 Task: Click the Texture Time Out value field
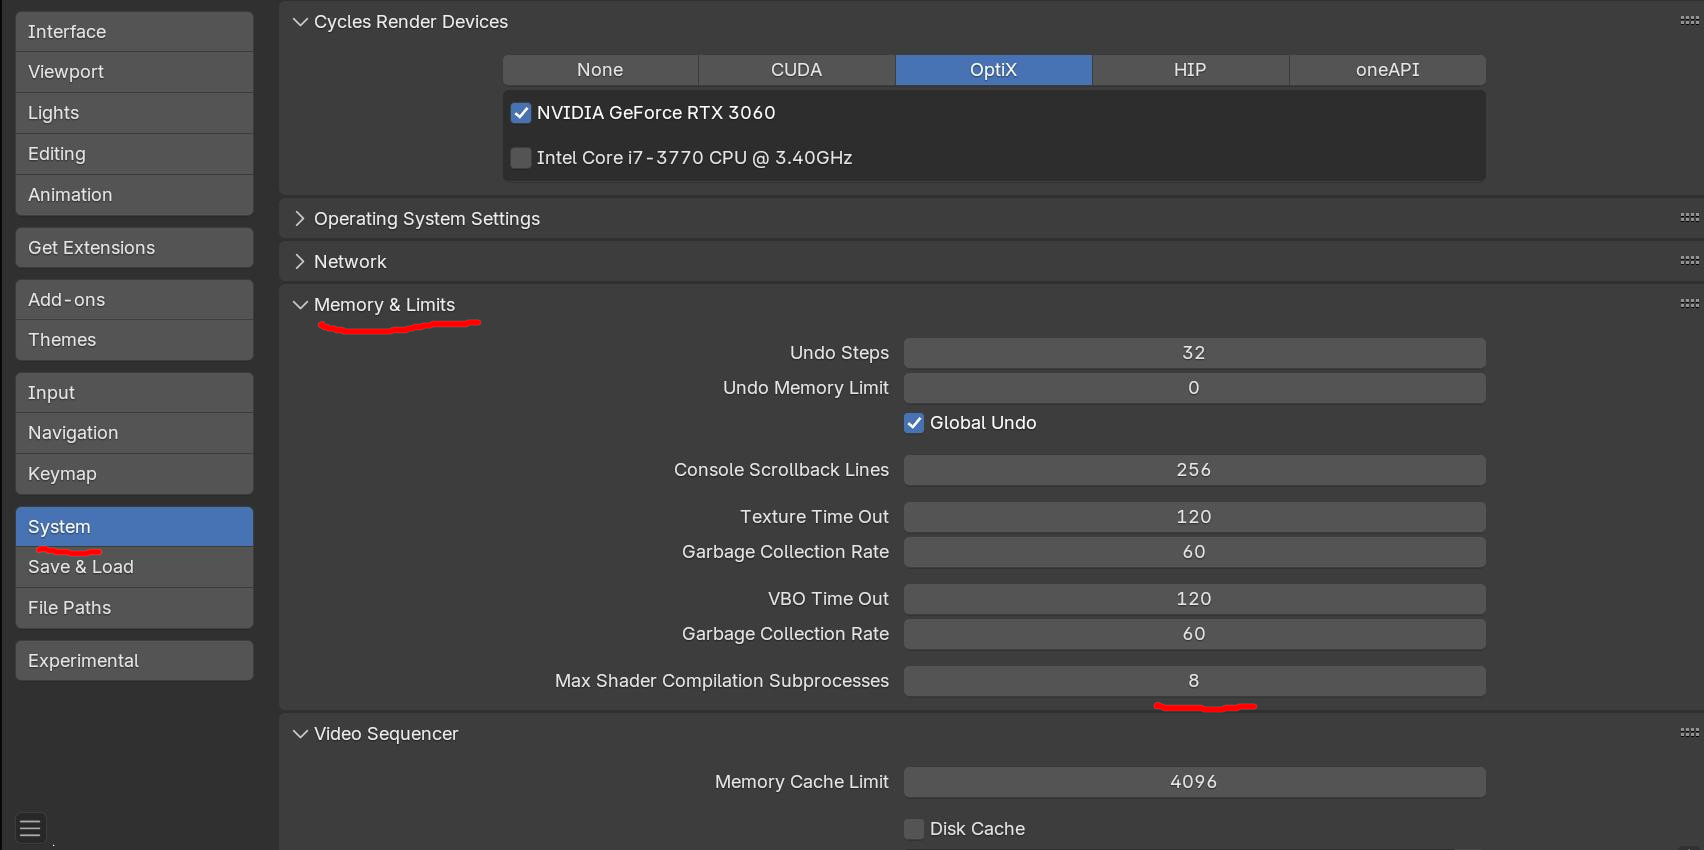click(1195, 517)
